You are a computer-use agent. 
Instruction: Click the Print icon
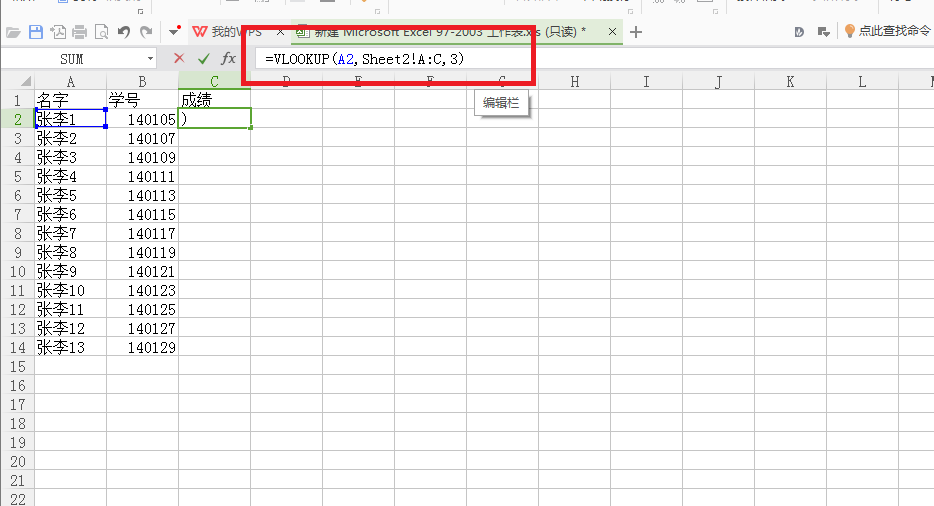pyautogui.click(x=79, y=32)
